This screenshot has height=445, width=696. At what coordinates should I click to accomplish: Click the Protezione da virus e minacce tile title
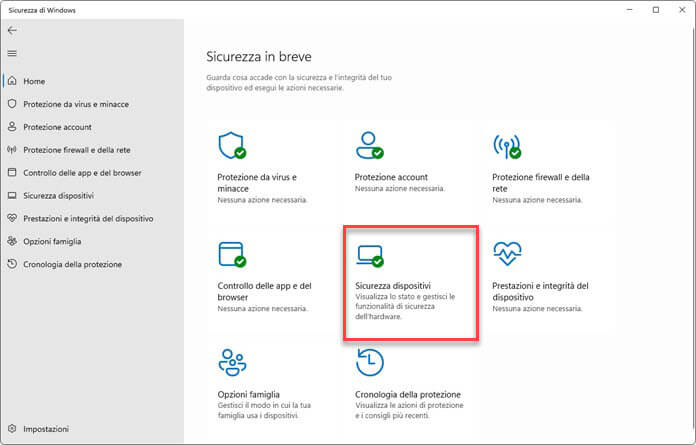click(257, 183)
